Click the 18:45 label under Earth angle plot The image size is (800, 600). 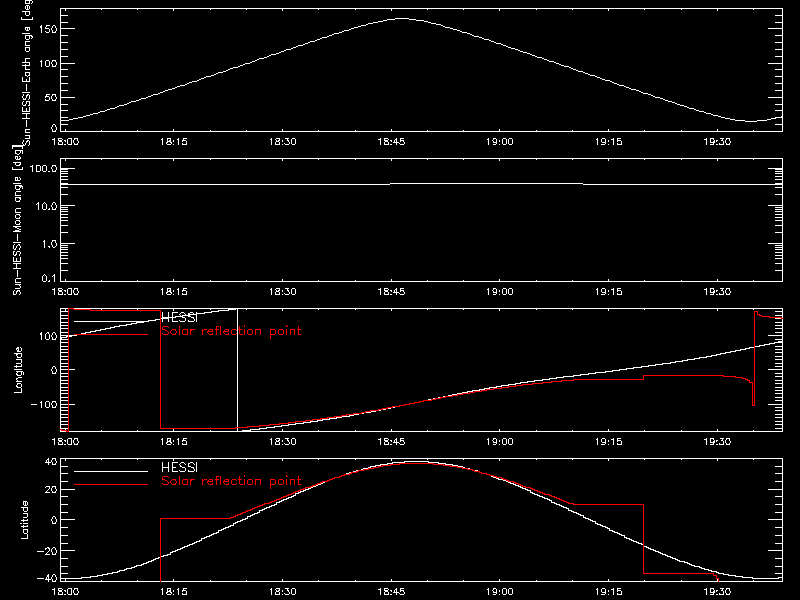click(x=391, y=142)
